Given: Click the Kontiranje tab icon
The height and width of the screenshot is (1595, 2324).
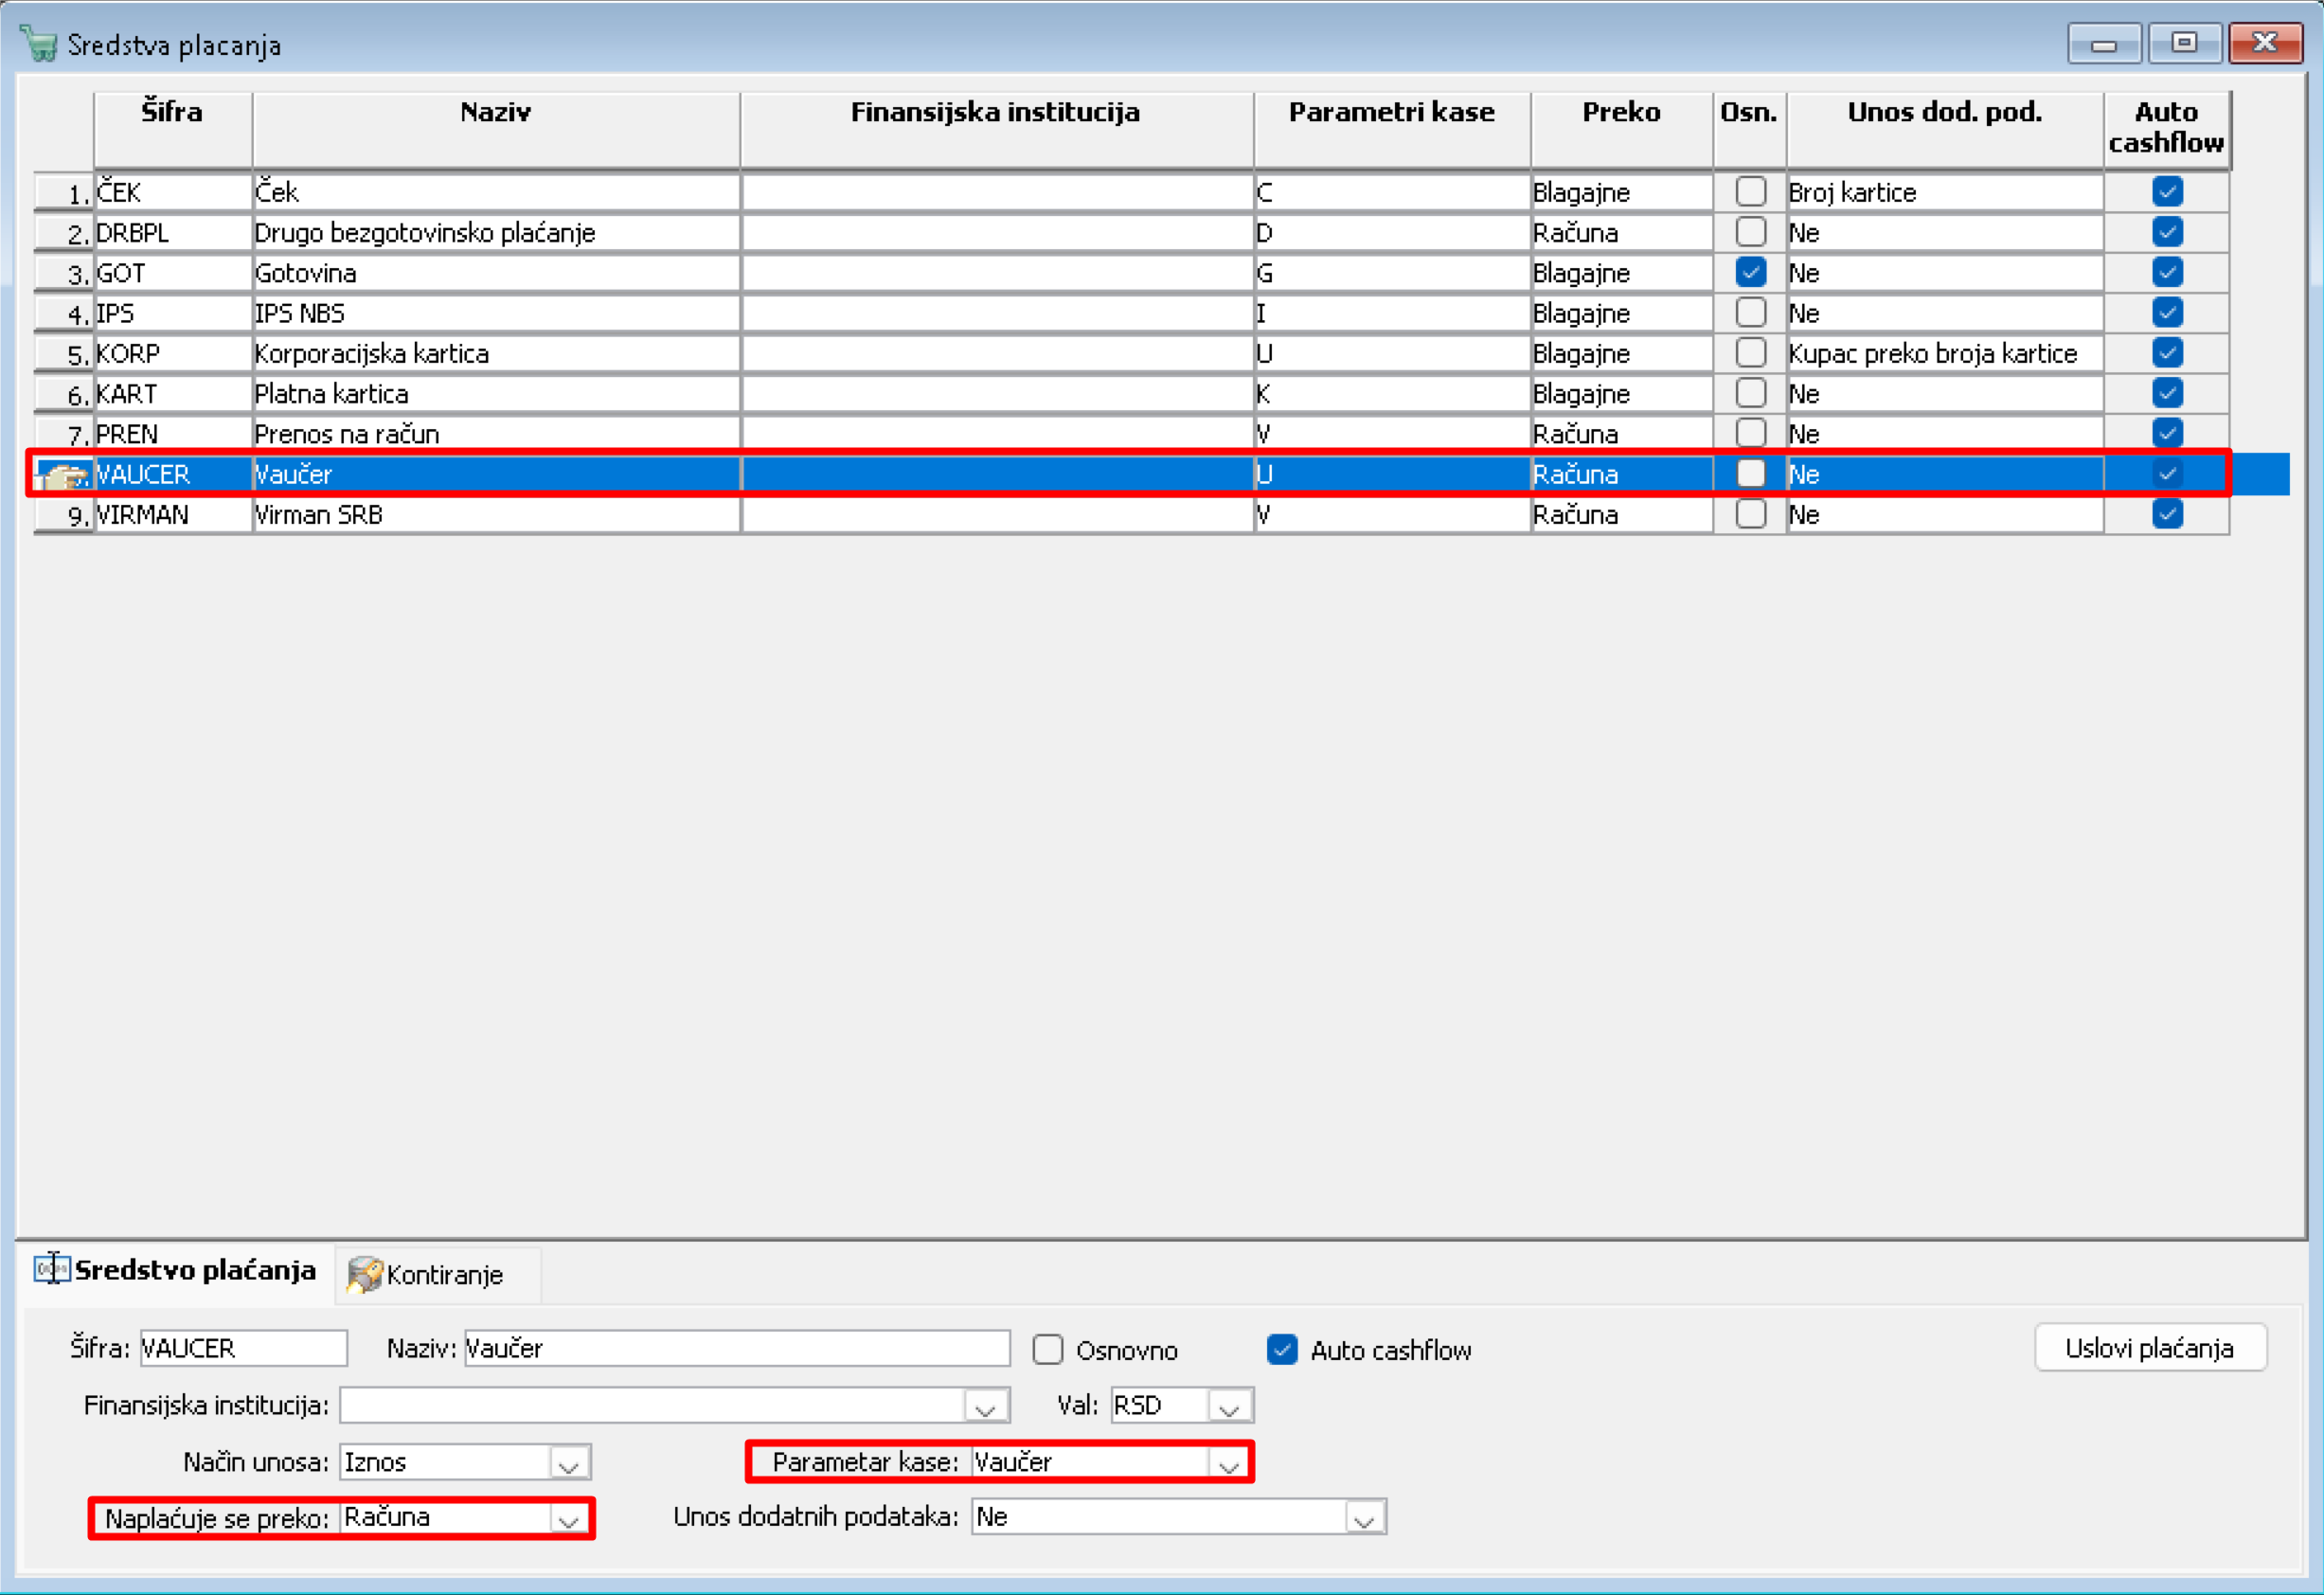Looking at the screenshot, I should [x=364, y=1274].
